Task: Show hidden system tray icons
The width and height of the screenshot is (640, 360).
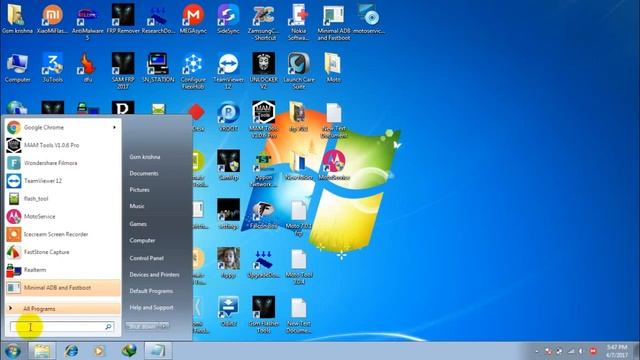Action: [x=537, y=351]
